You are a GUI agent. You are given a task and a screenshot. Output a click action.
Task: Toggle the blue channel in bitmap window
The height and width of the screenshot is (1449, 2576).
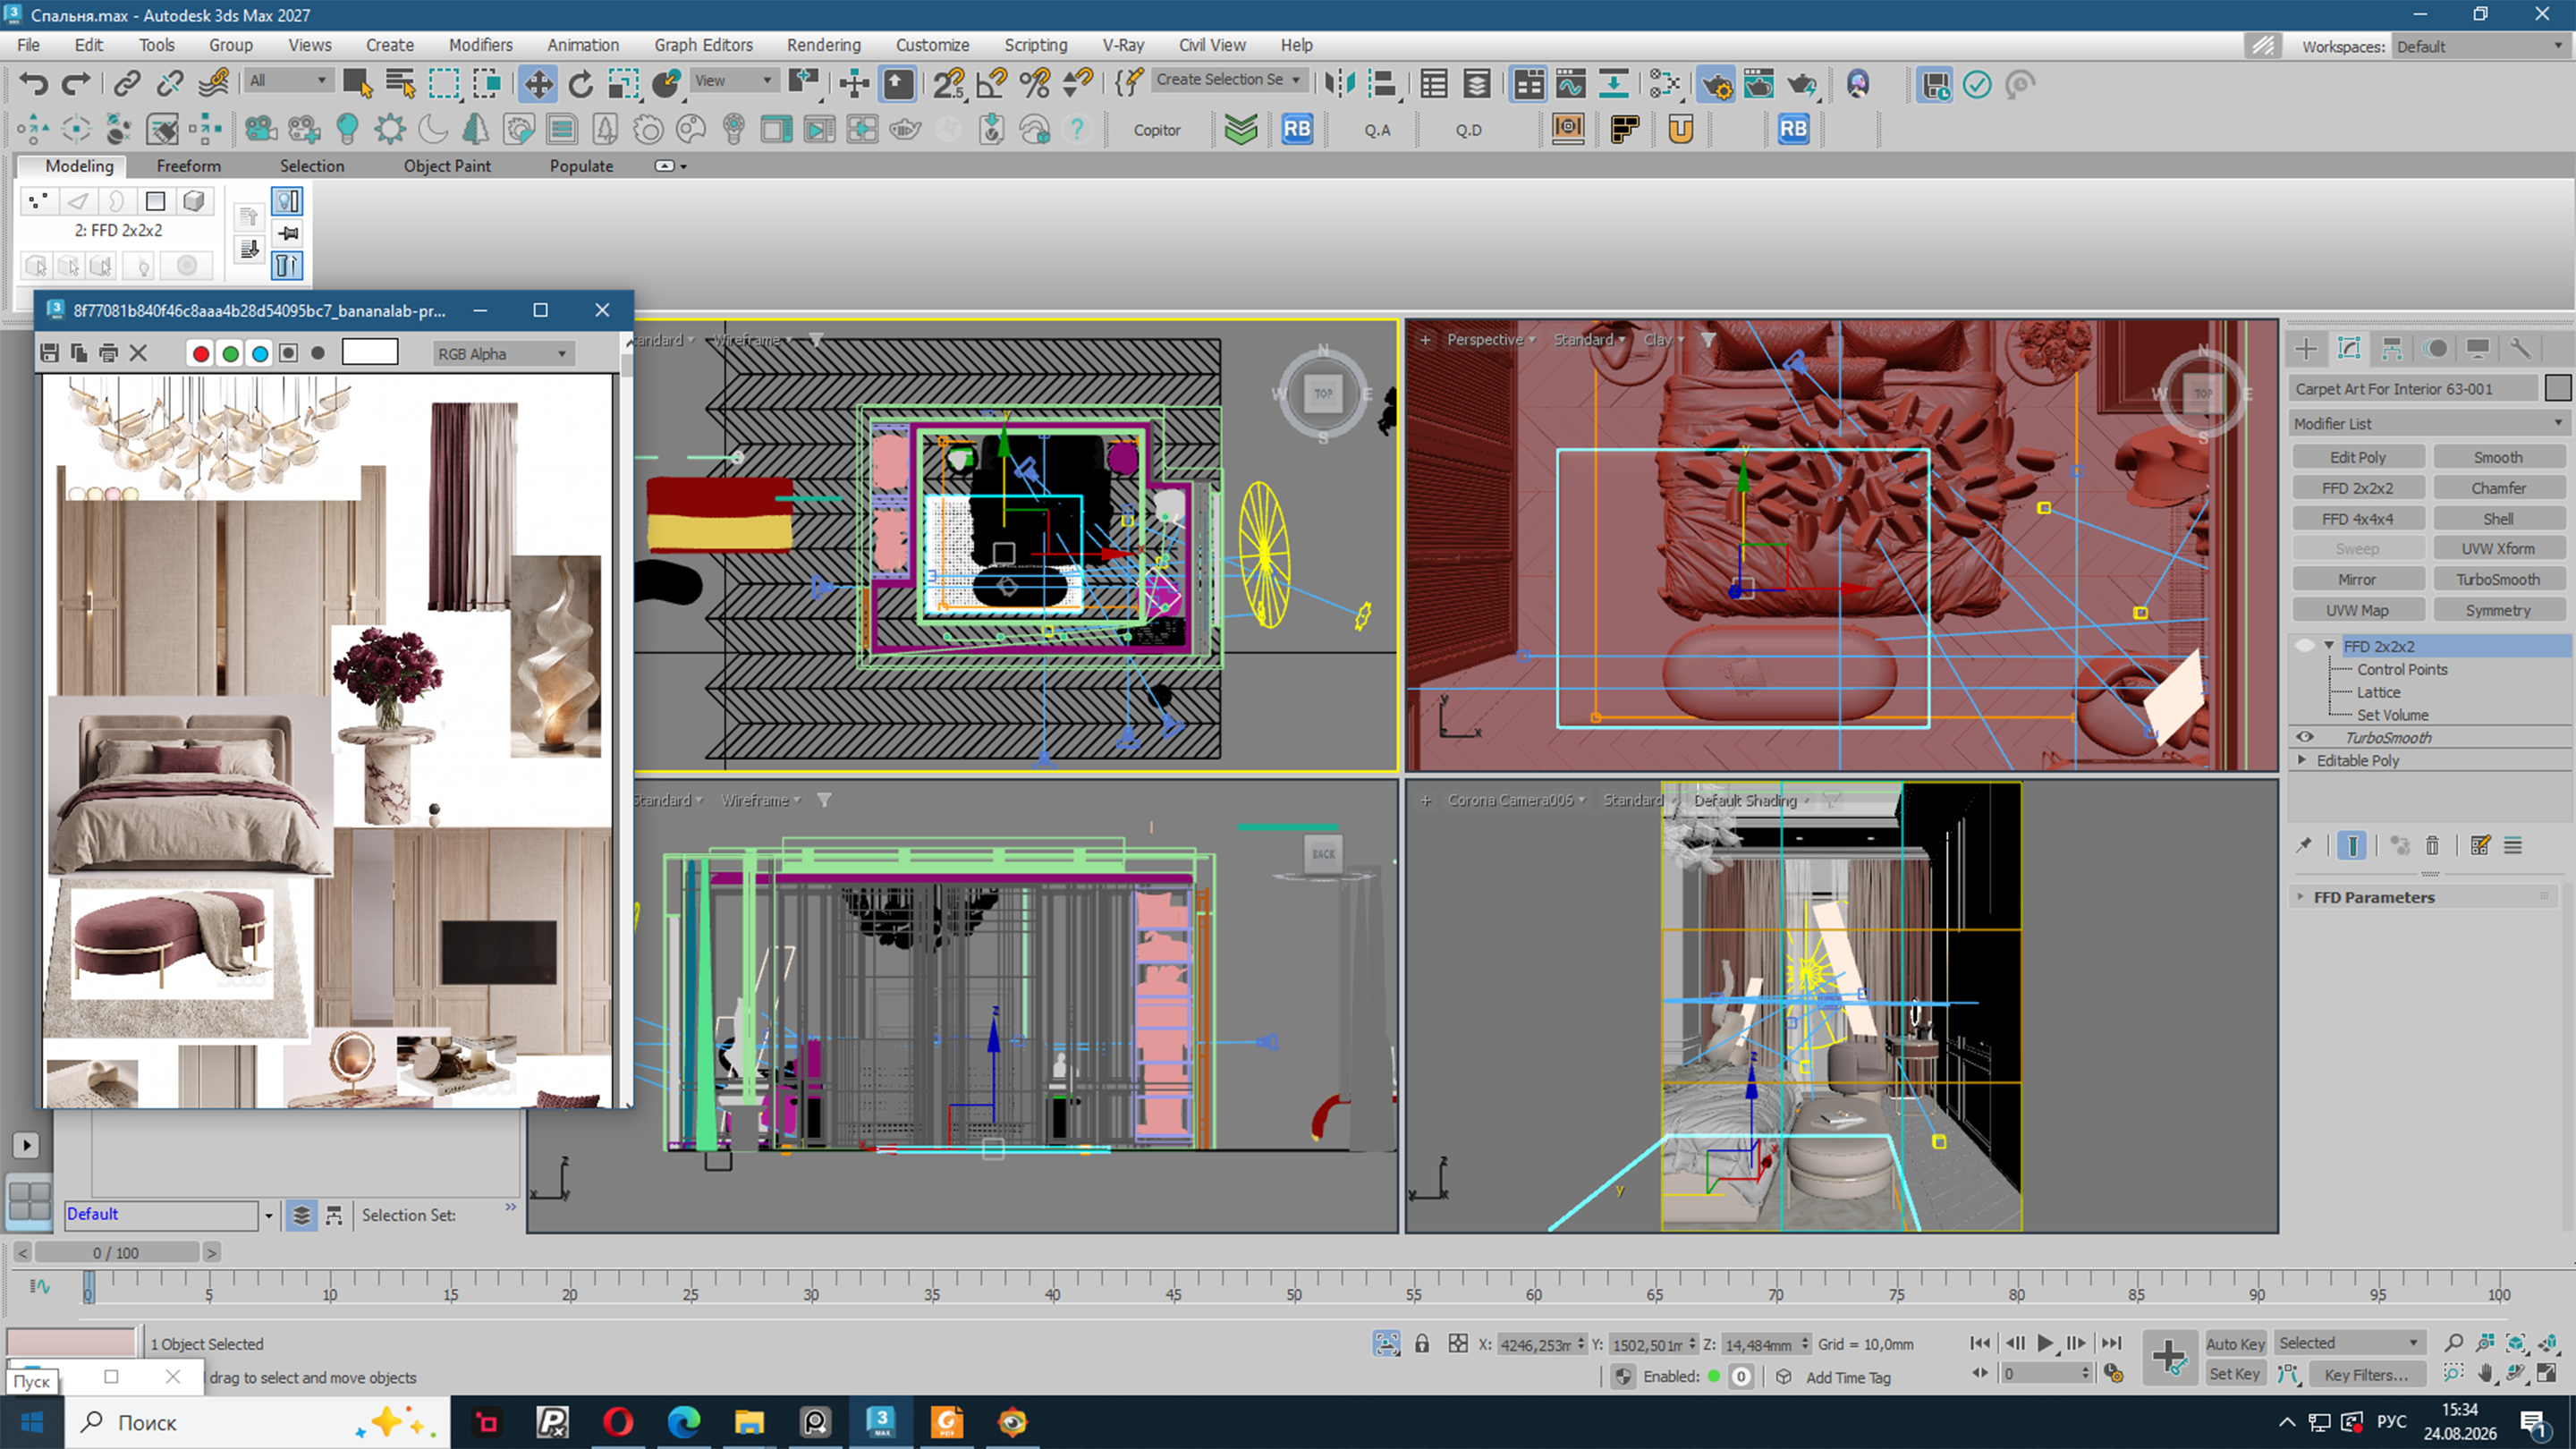click(x=260, y=353)
